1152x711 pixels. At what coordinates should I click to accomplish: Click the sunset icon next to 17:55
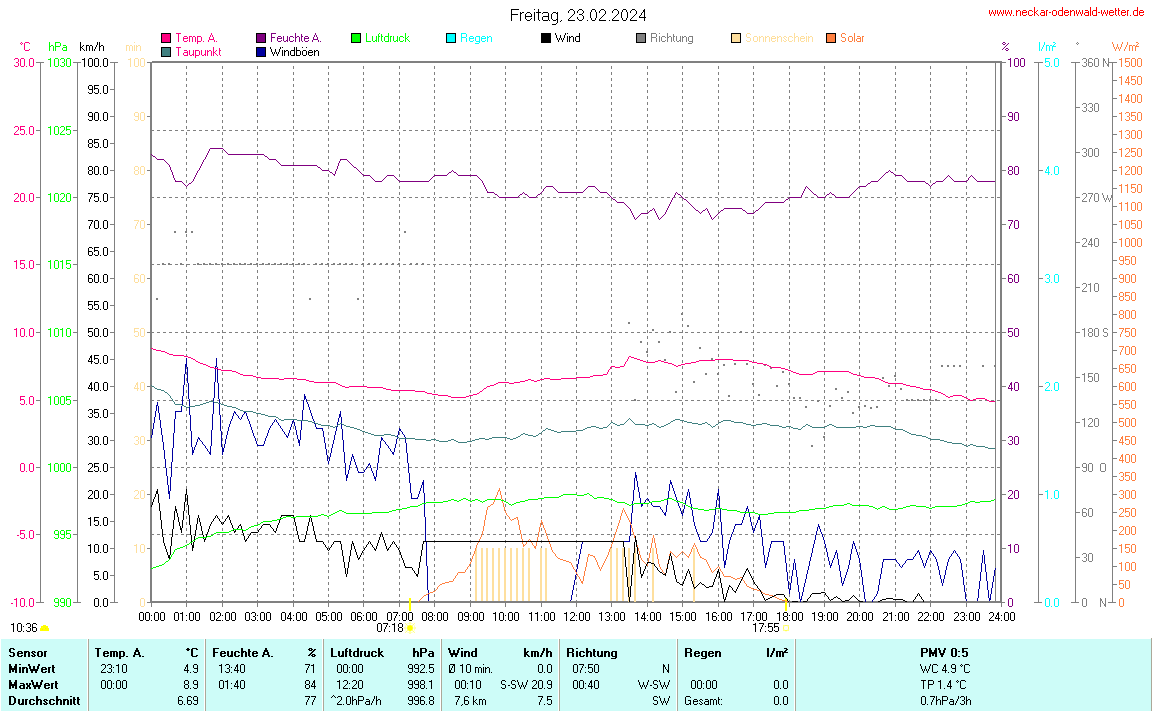pos(787,628)
